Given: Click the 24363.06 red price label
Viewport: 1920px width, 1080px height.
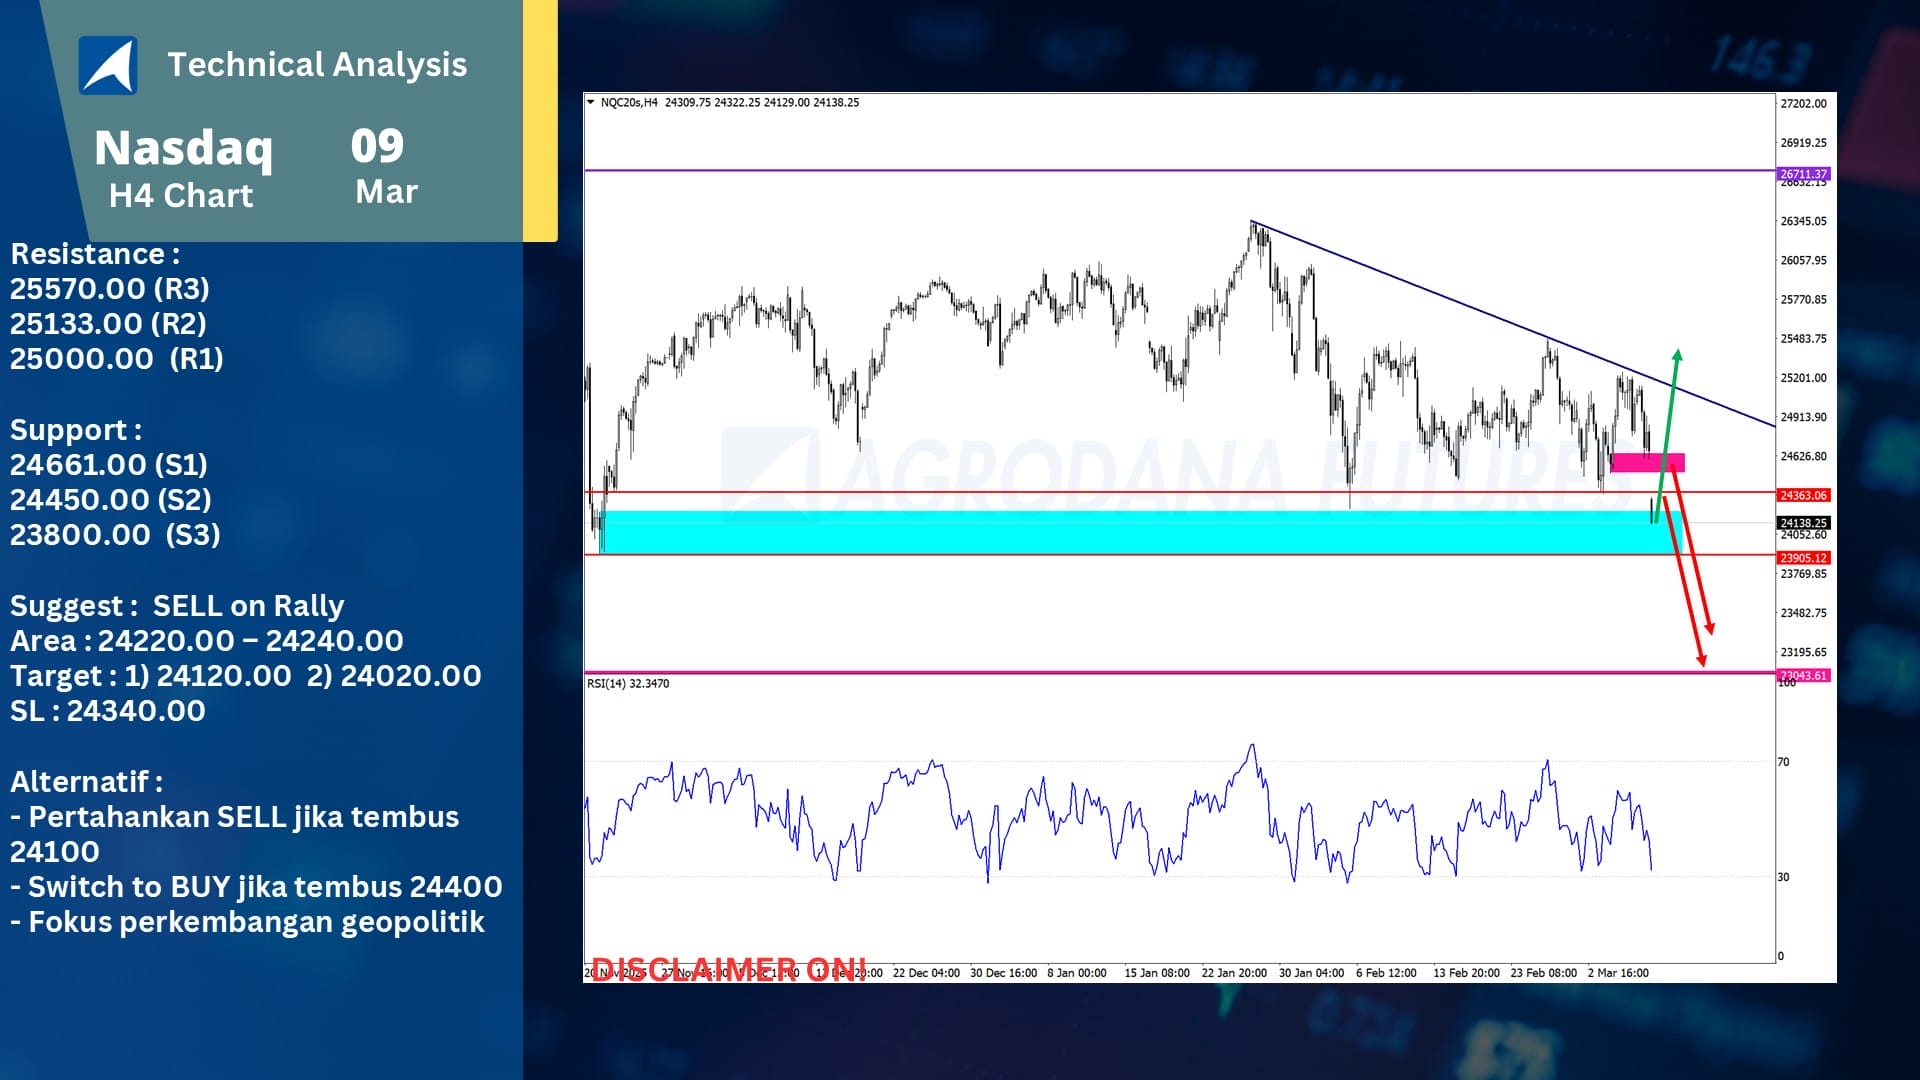Looking at the screenshot, I should 1803,495.
